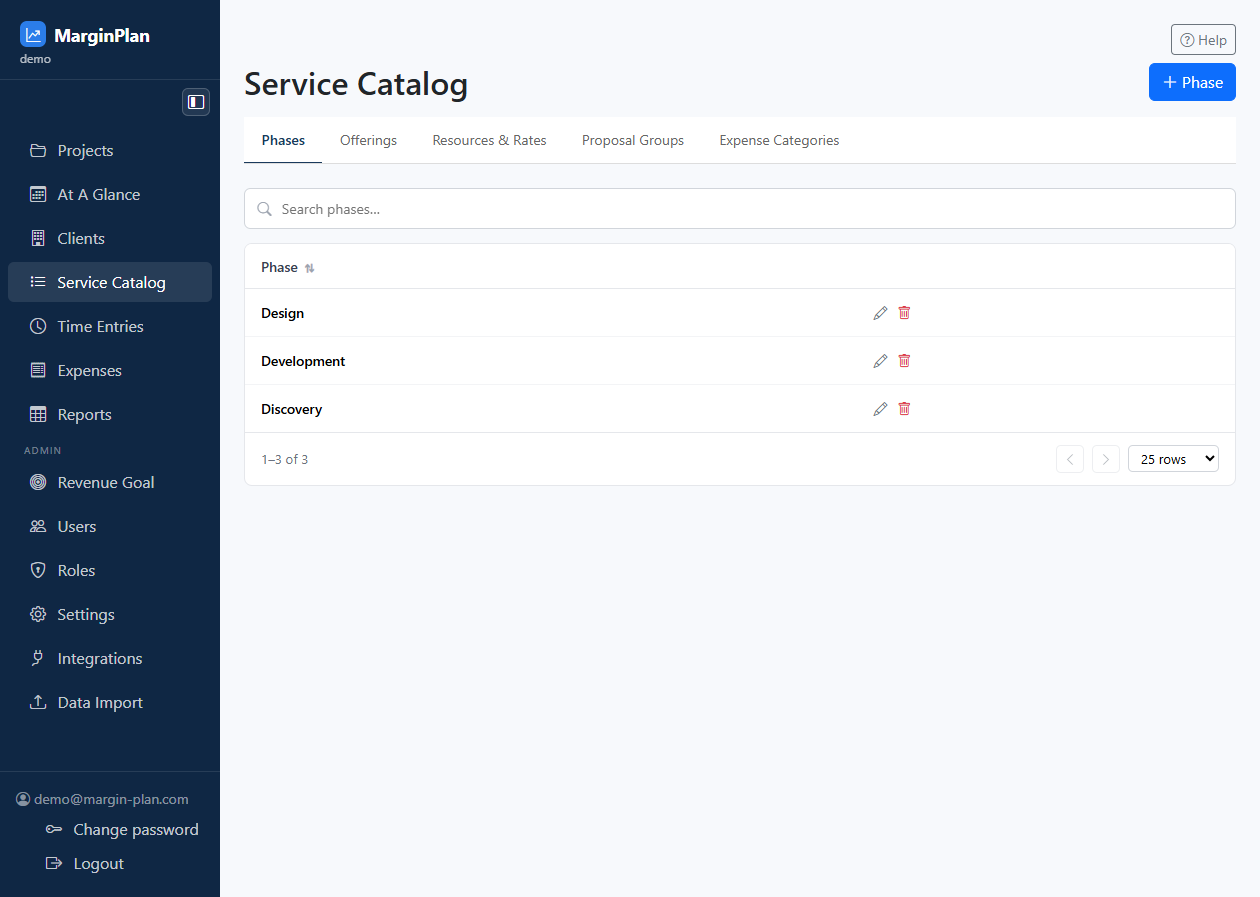Navigate to Time Entries label
Image resolution: width=1260 pixels, height=897 pixels.
click(100, 326)
